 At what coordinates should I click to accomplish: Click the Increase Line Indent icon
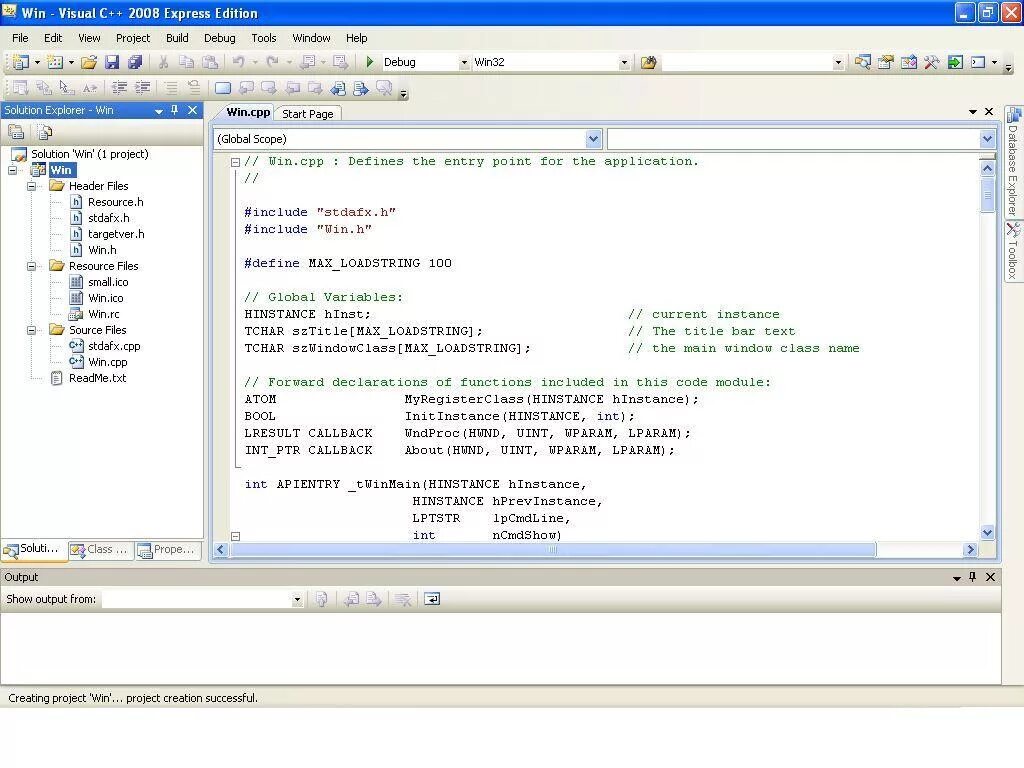coord(142,88)
